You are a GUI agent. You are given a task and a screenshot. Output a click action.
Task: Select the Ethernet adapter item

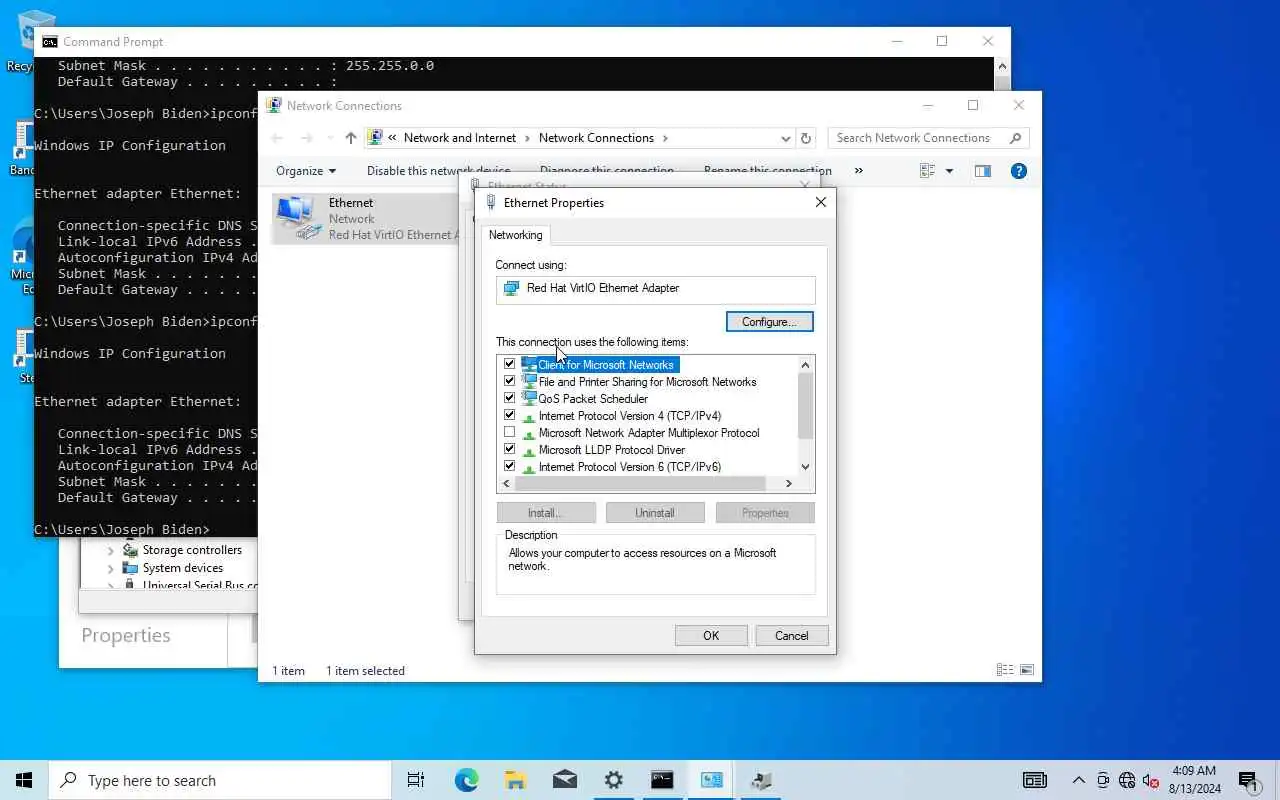coord(366,218)
